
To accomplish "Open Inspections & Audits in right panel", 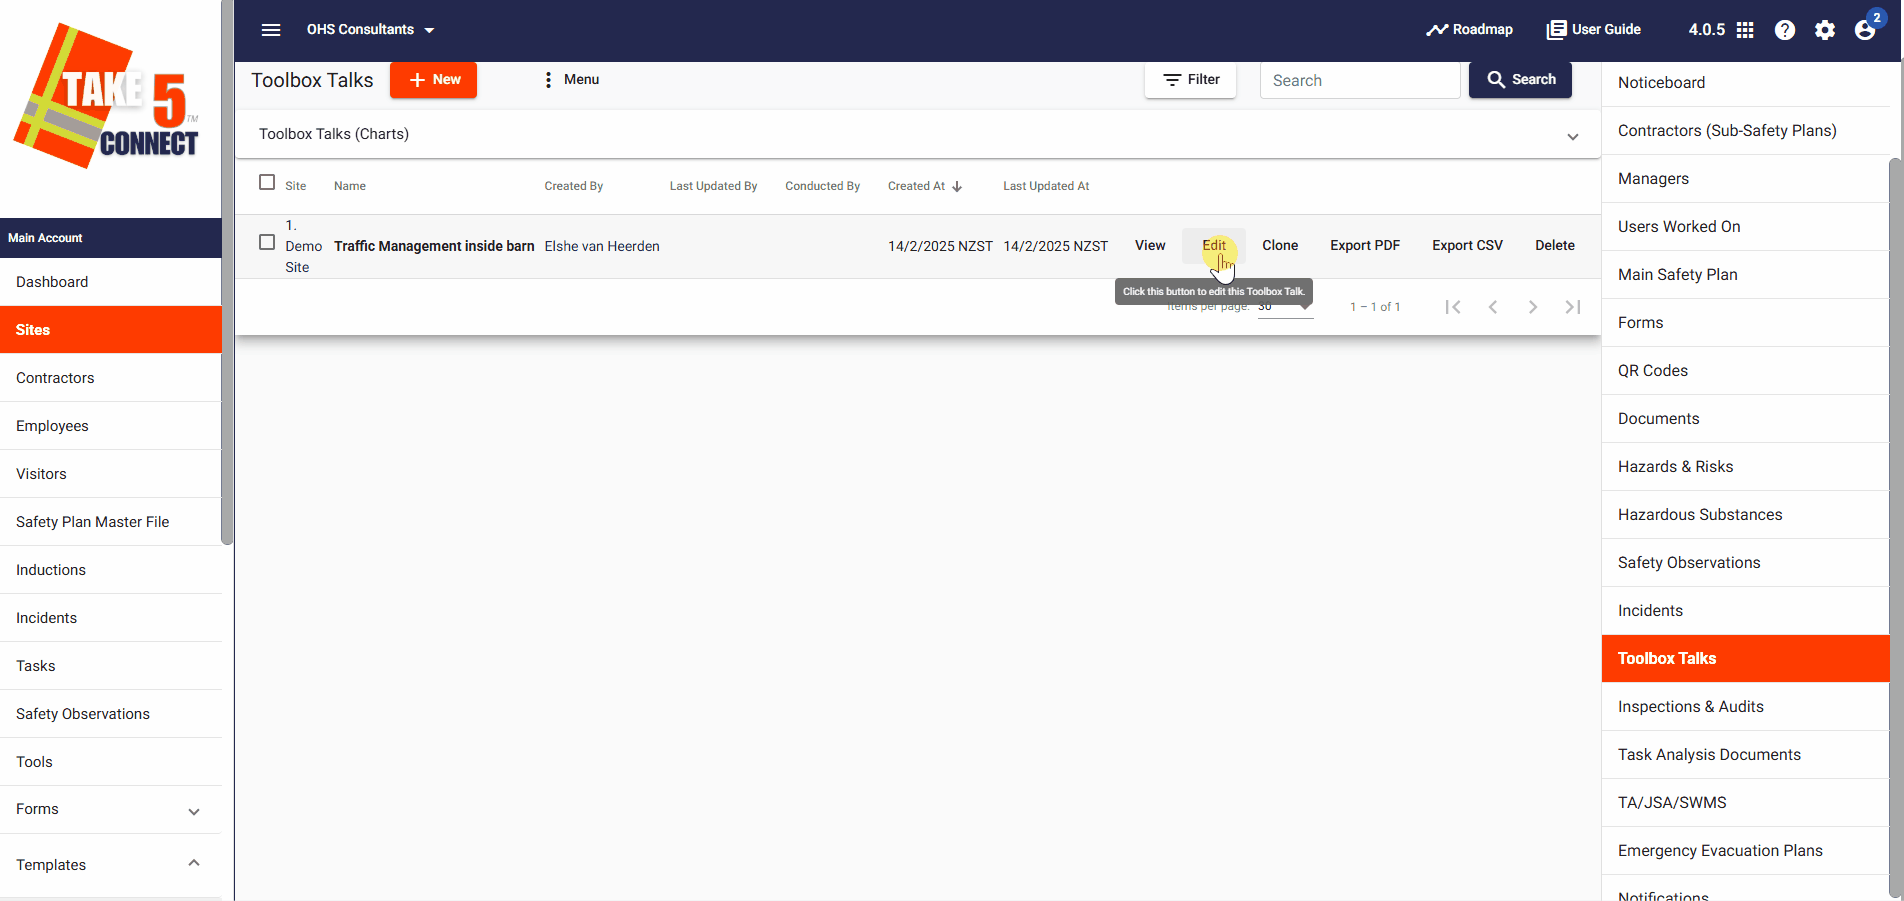I will pos(1745,707).
